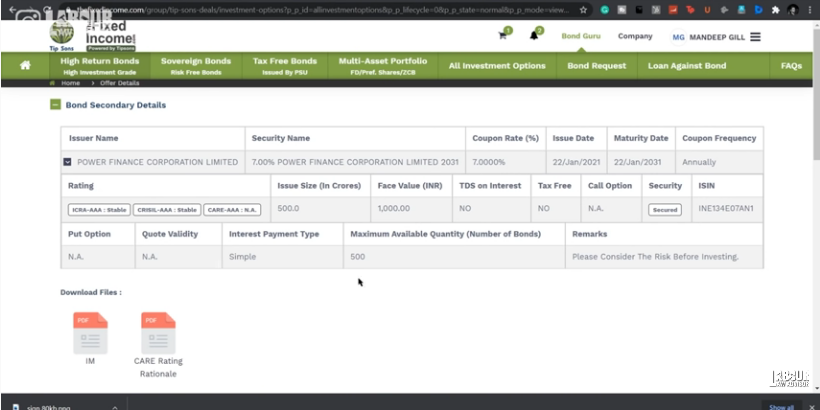820x410 pixels.
Task: Open the browser Extensions puzzle icon
Action: [776, 9]
